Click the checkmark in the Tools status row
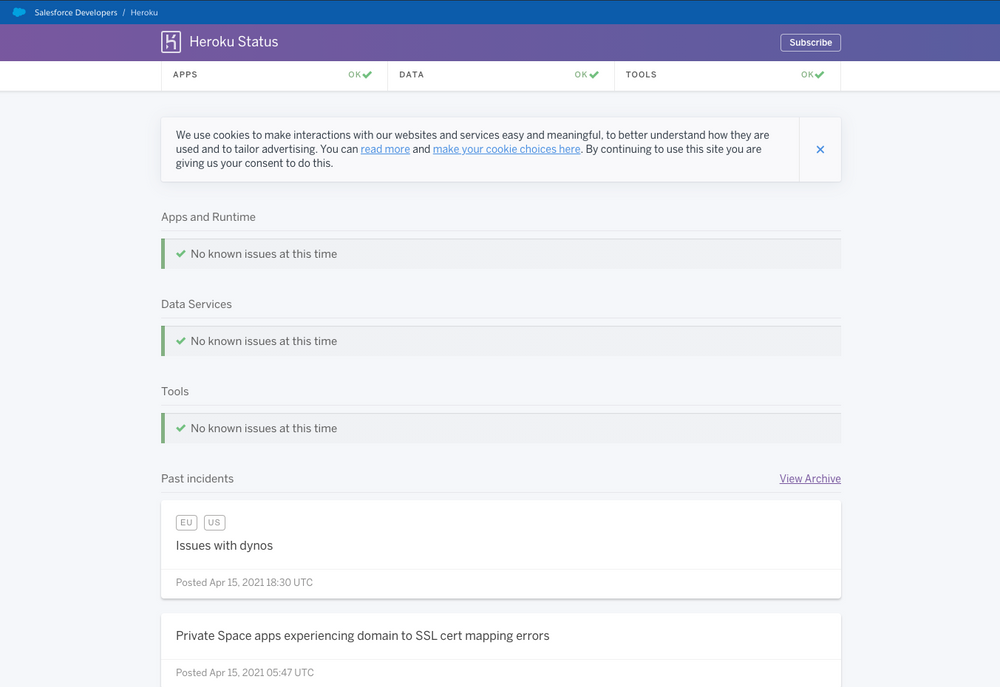The width and height of the screenshot is (1000, 687). point(179,428)
